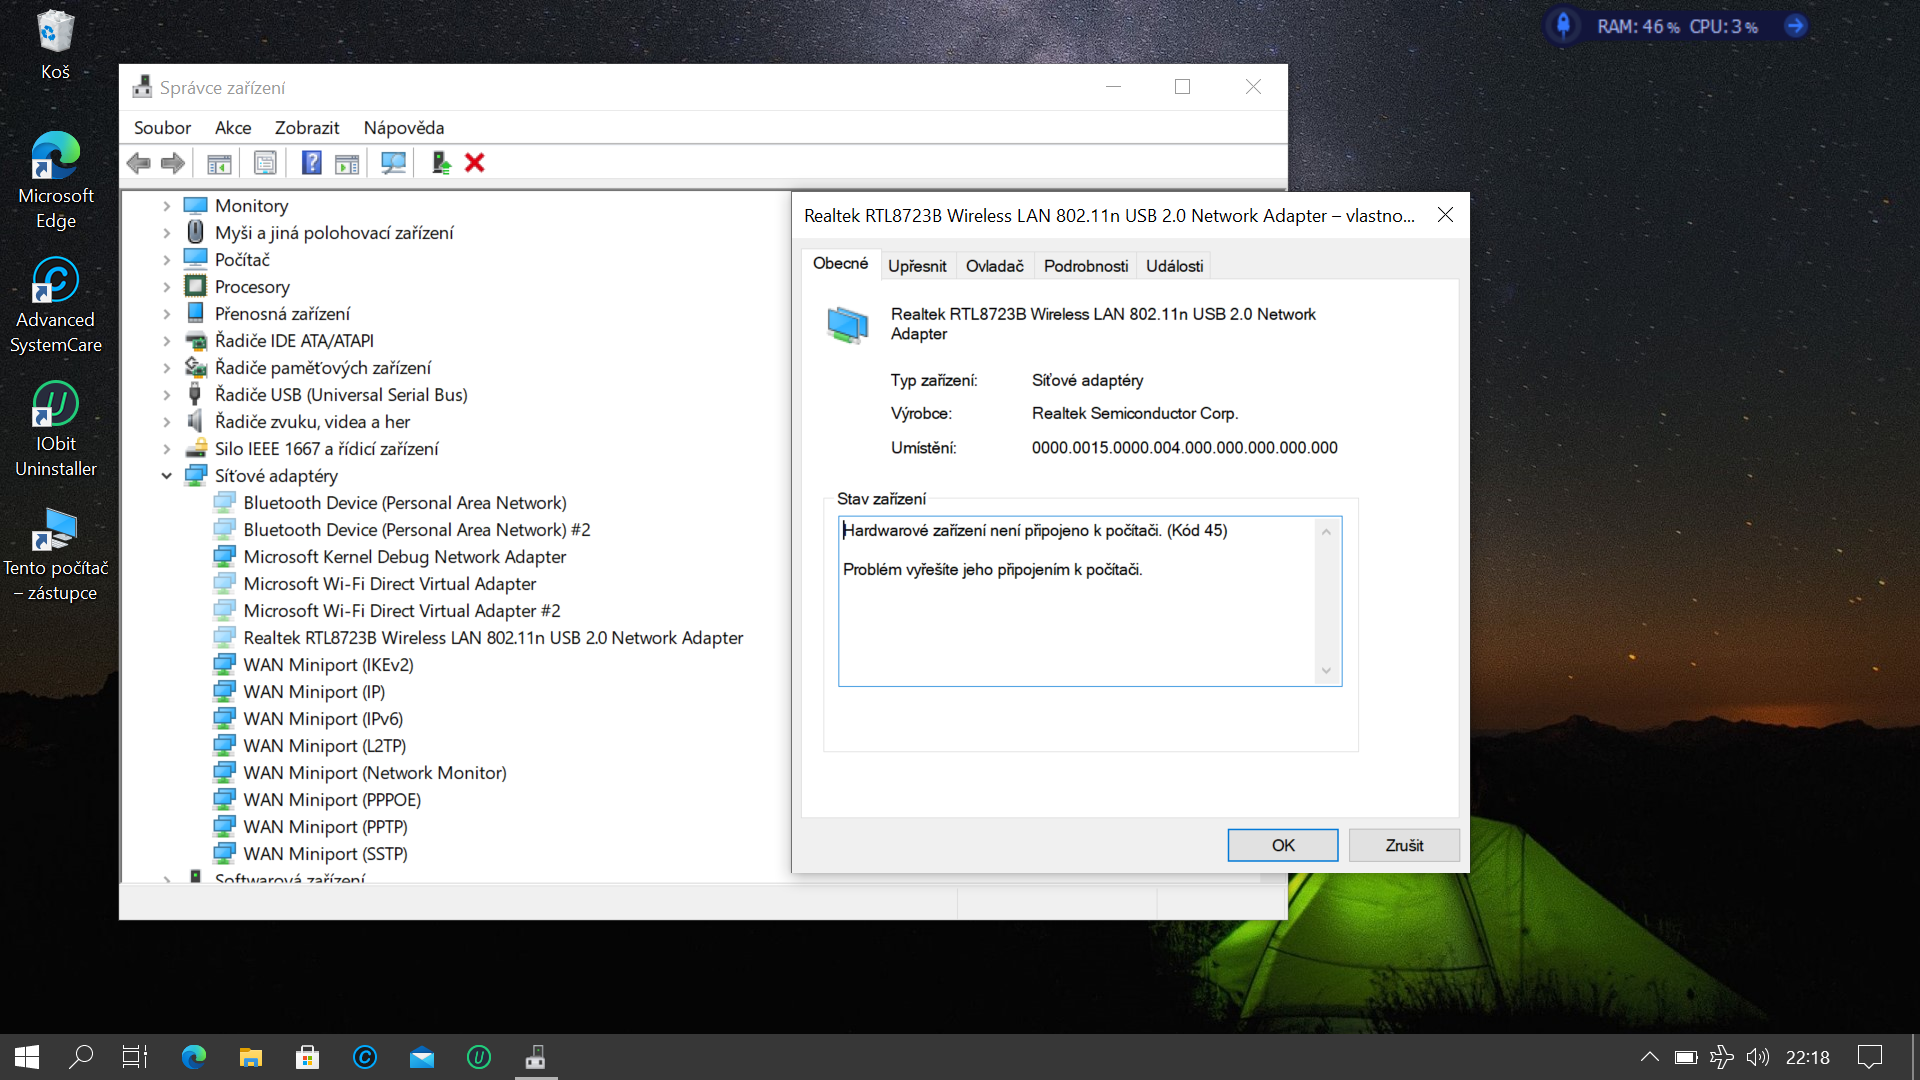Screen dimensions: 1920x1080
Task: Expand the Monitory category
Action: coord(167,206)
